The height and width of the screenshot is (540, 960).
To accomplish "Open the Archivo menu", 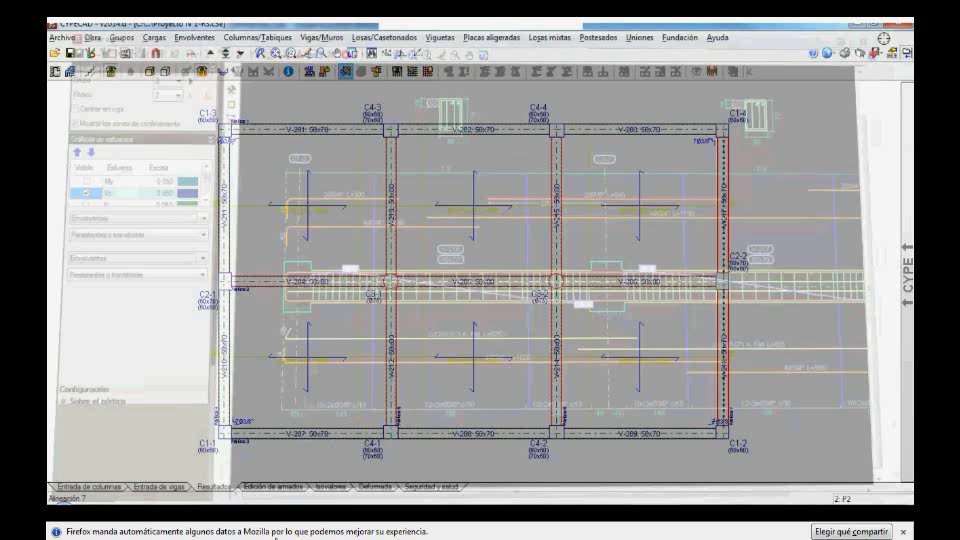I will pos(62,37).
